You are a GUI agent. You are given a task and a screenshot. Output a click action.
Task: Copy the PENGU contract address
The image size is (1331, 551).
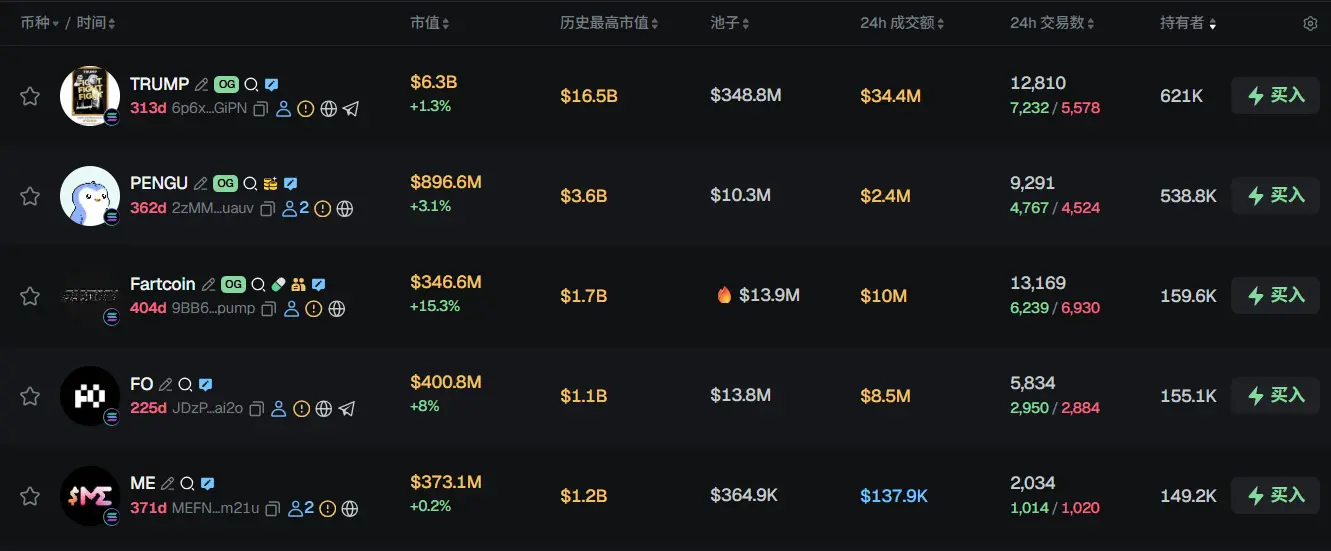pos(267,209)
